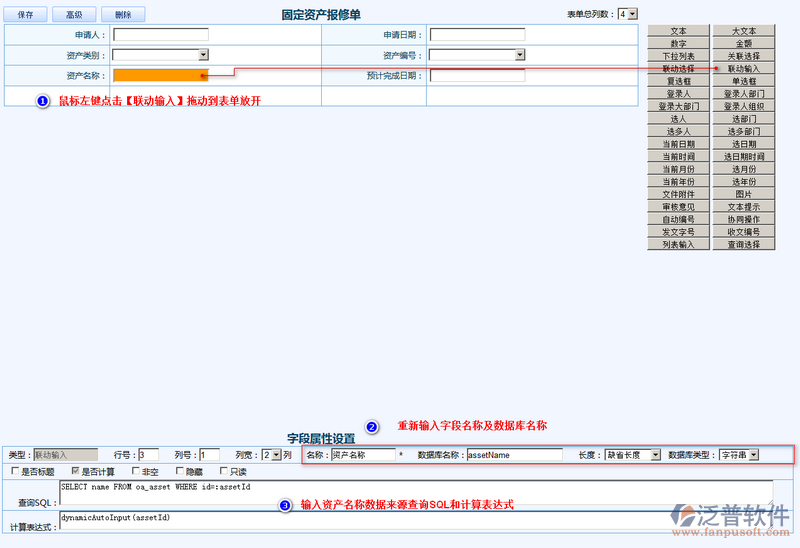Select the 文本提示 field button
This screenshot has height=548, width=800.
(743, 207)
